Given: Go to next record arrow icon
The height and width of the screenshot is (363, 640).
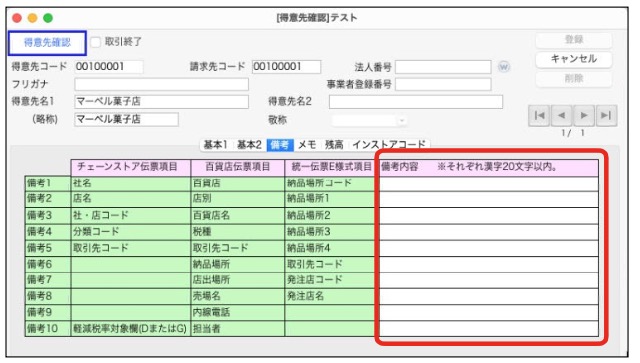Looking at the screenshot, I should 584,116.
